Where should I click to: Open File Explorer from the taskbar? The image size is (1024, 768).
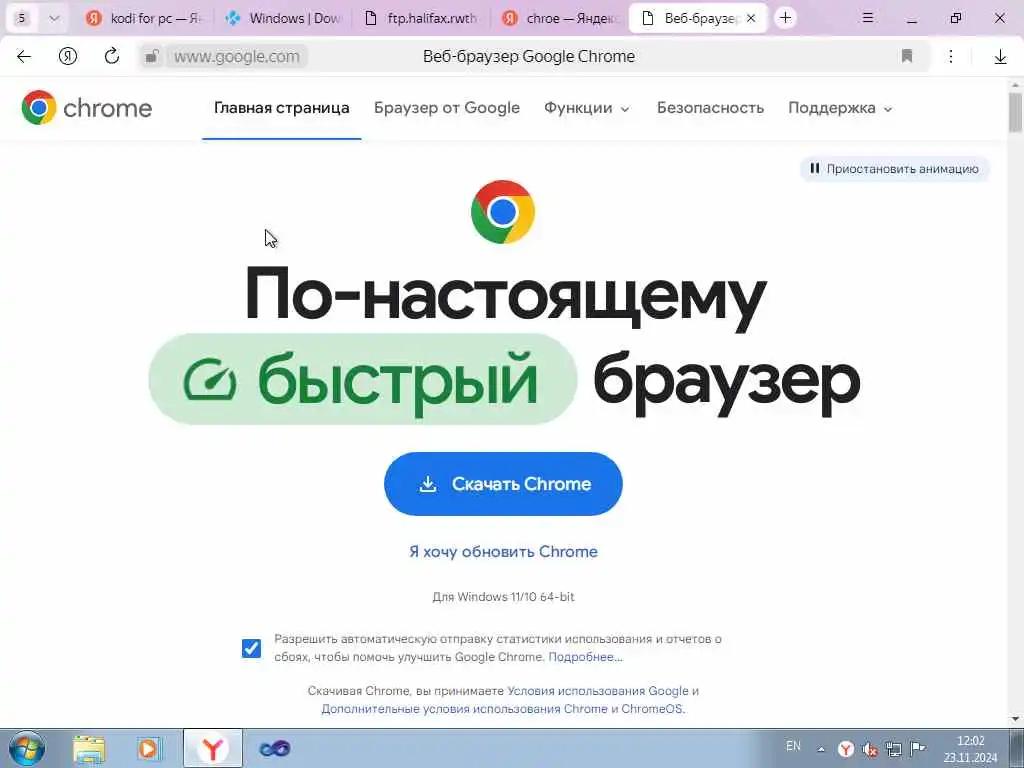(89, 748)
